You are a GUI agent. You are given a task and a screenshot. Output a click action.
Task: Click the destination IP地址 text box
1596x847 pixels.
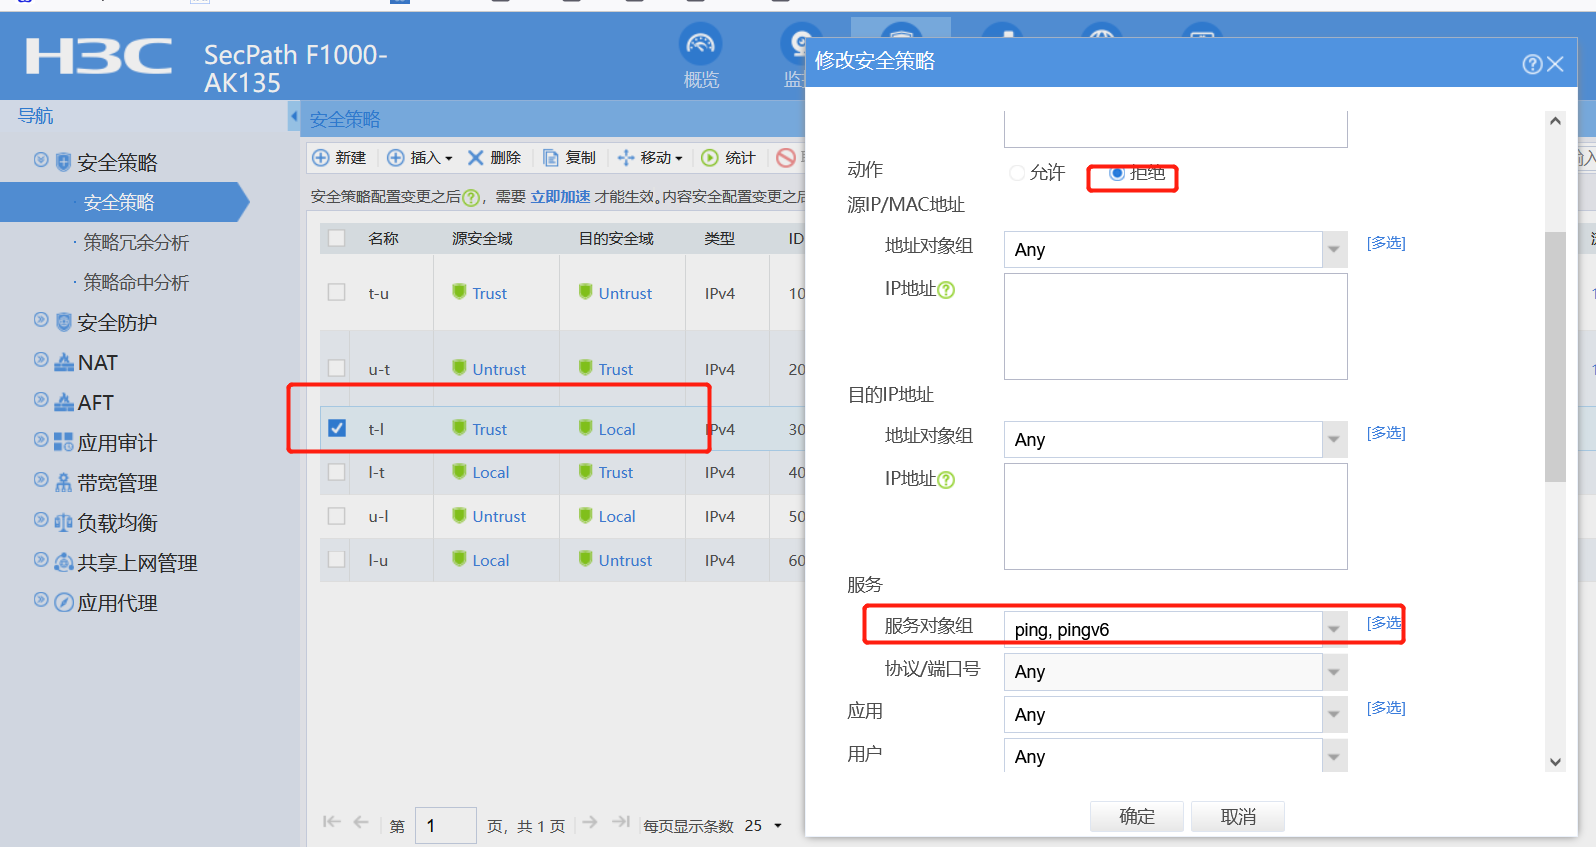[1175, 516]
